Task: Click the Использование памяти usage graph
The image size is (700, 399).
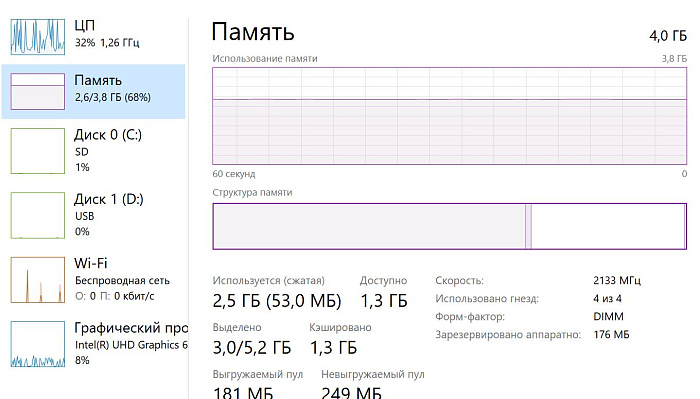Action: pyautogui.click(x=449, y=116)
